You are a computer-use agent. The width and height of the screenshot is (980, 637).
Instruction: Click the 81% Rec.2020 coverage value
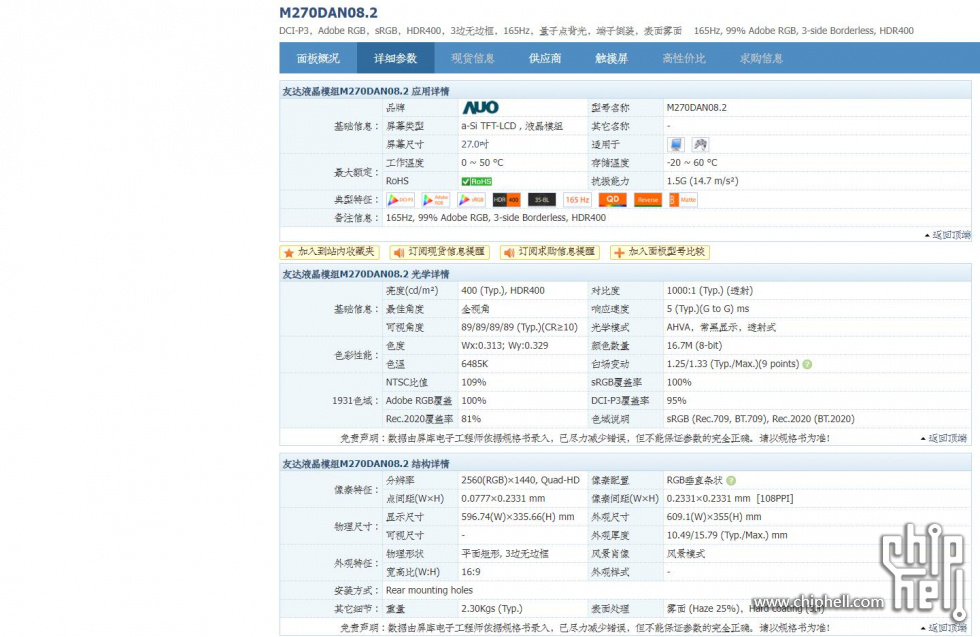click(471, 419)
